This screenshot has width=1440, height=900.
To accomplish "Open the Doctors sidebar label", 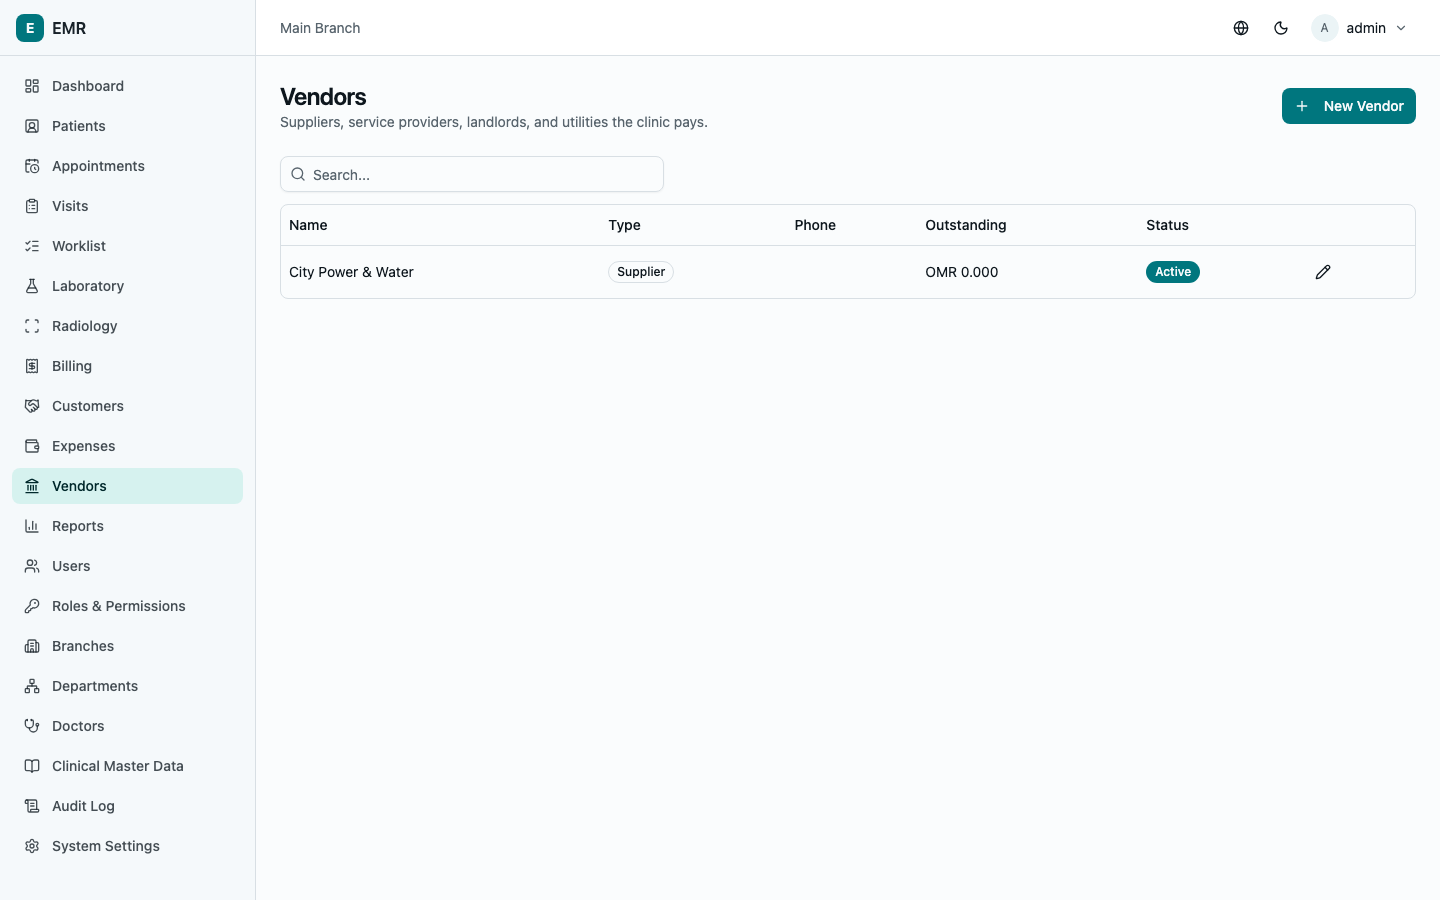I will (78, 726).
